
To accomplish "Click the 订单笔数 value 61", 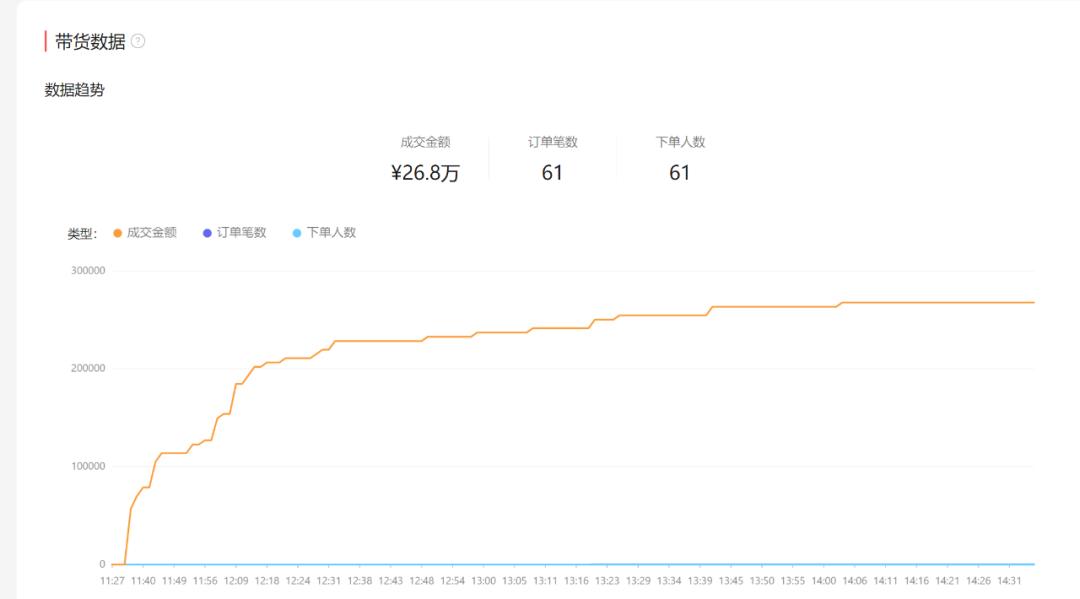I will [552, 173].
